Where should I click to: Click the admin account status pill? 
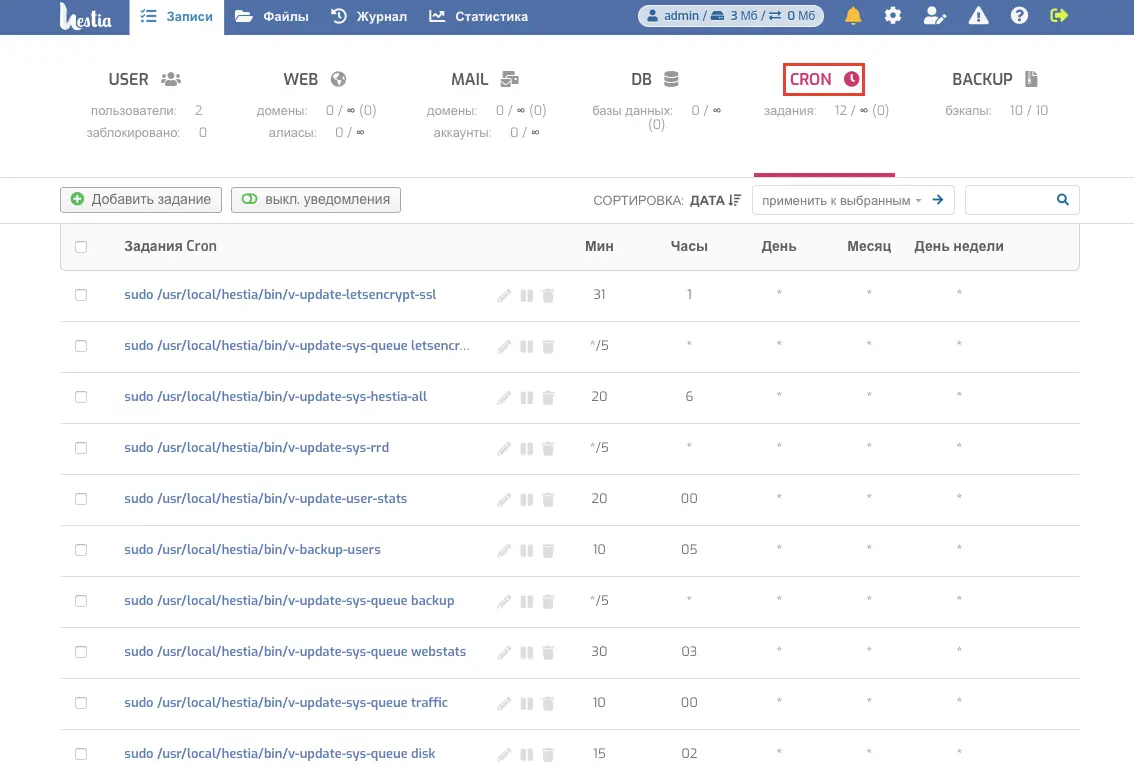tap(730, 16)
